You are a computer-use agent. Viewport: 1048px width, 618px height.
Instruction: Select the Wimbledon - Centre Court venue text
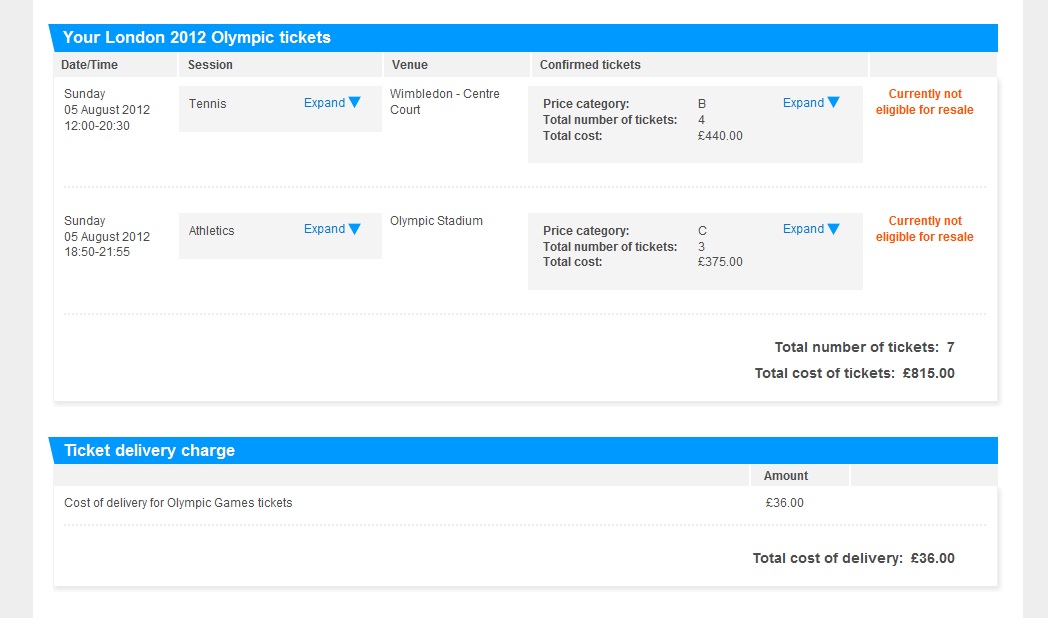444,102
